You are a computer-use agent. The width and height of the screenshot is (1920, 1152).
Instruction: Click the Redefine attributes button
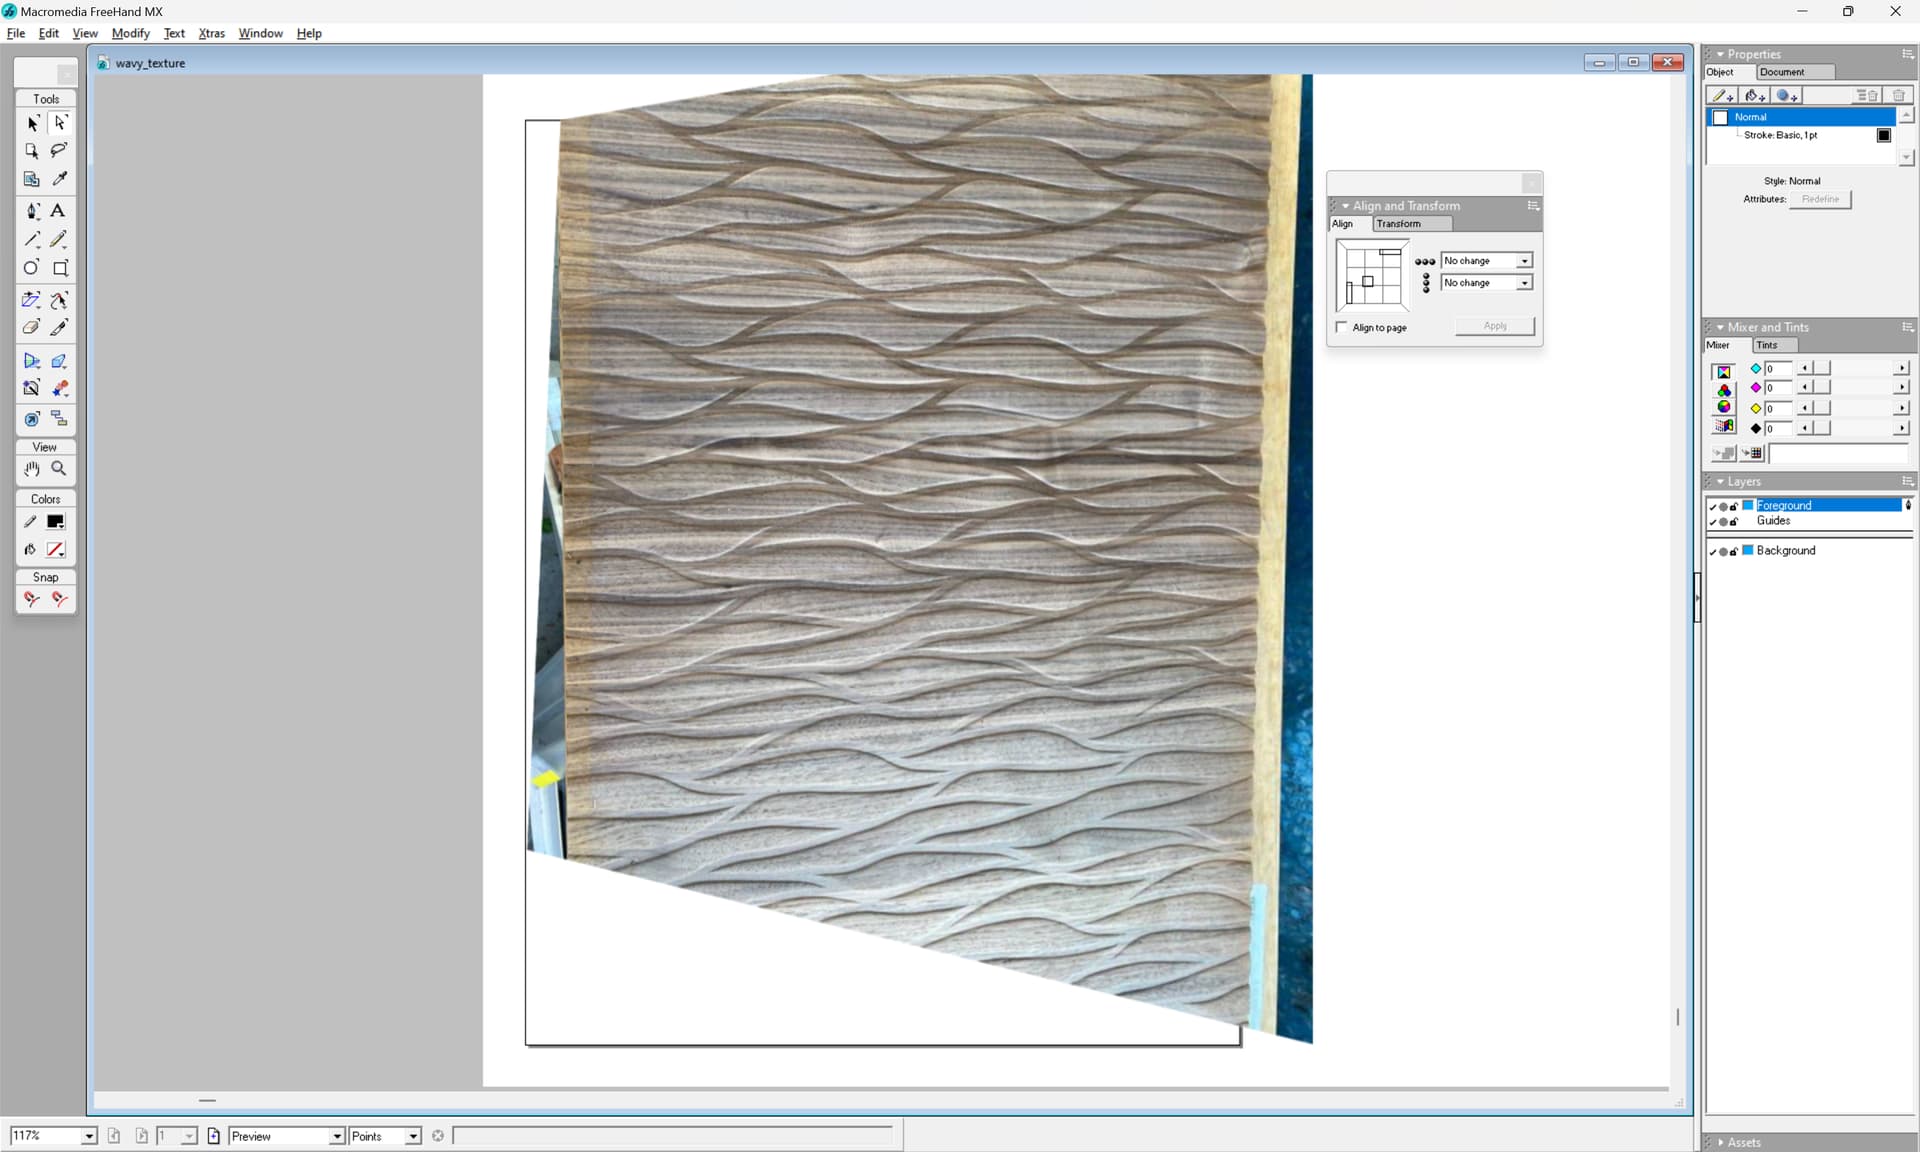[1820, 199]
